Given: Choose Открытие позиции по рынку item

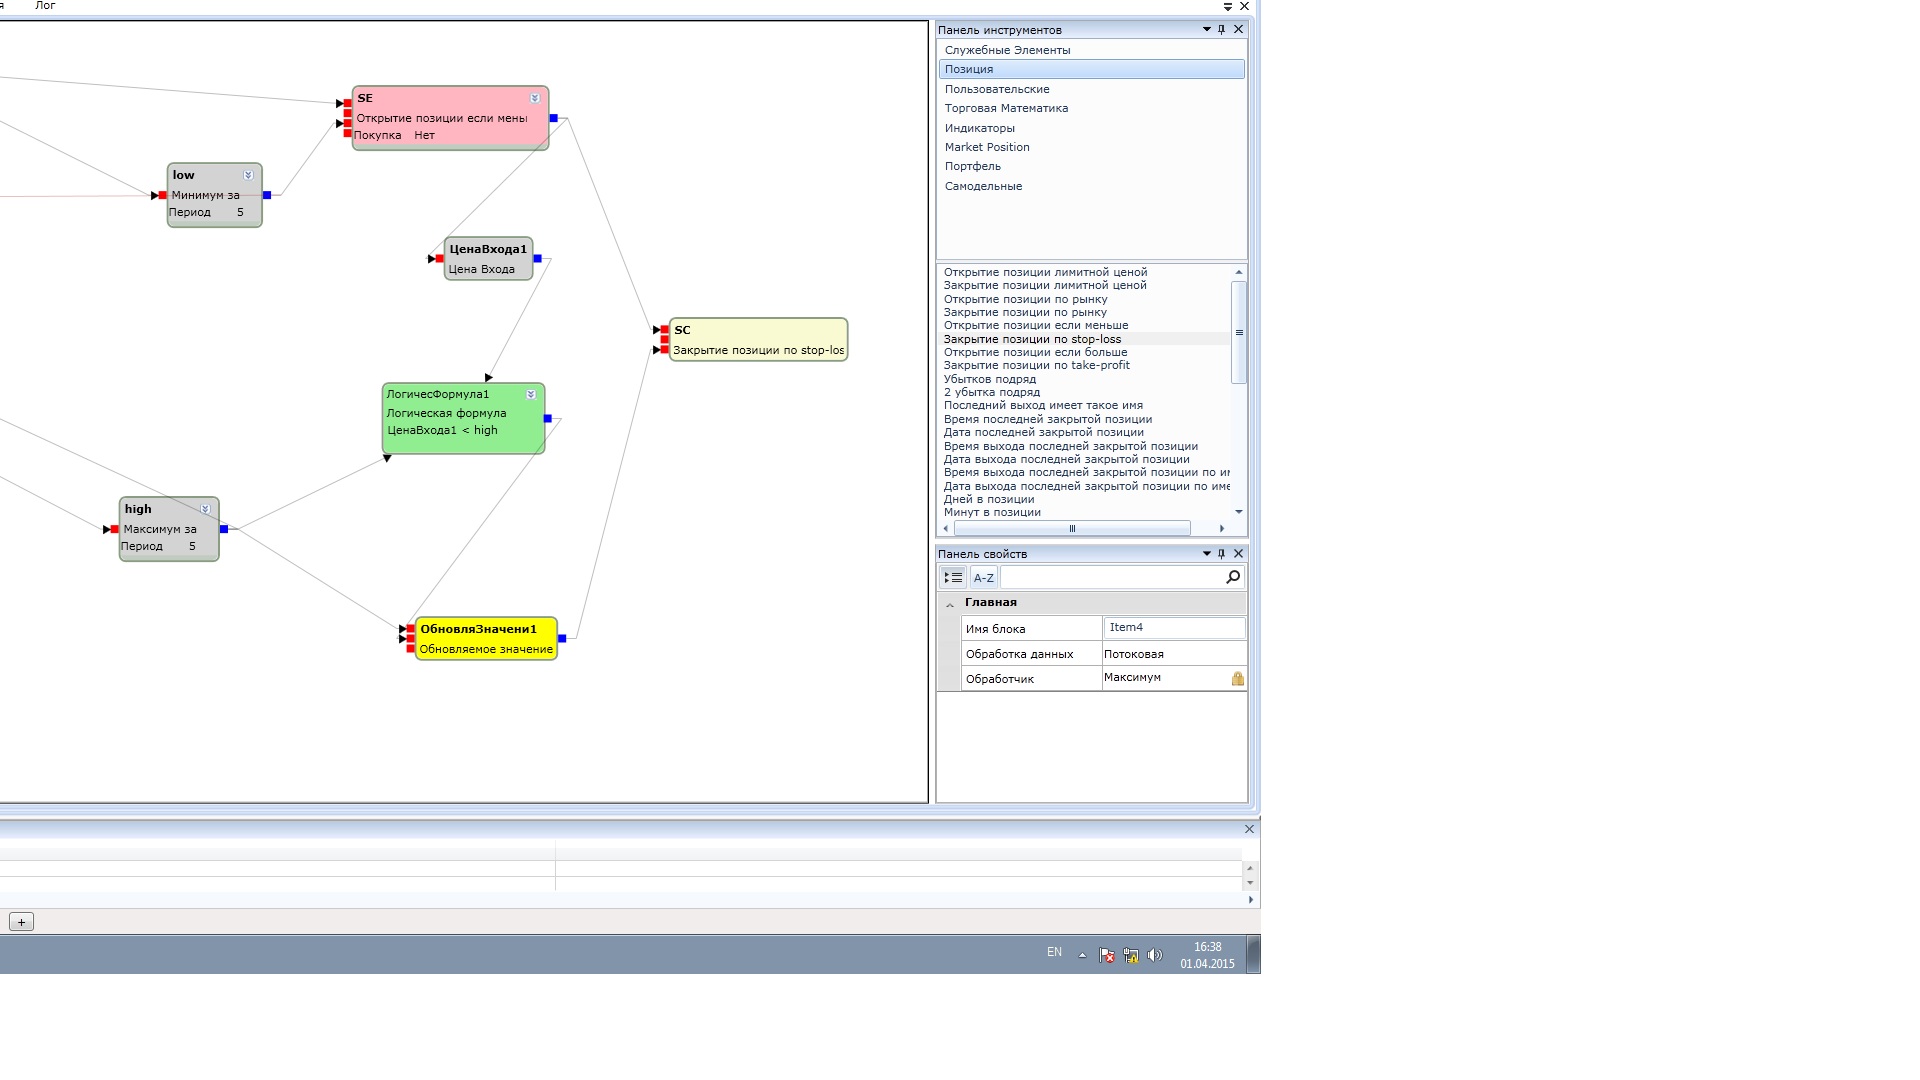Looking at the screenshot, I should 1025,299.
